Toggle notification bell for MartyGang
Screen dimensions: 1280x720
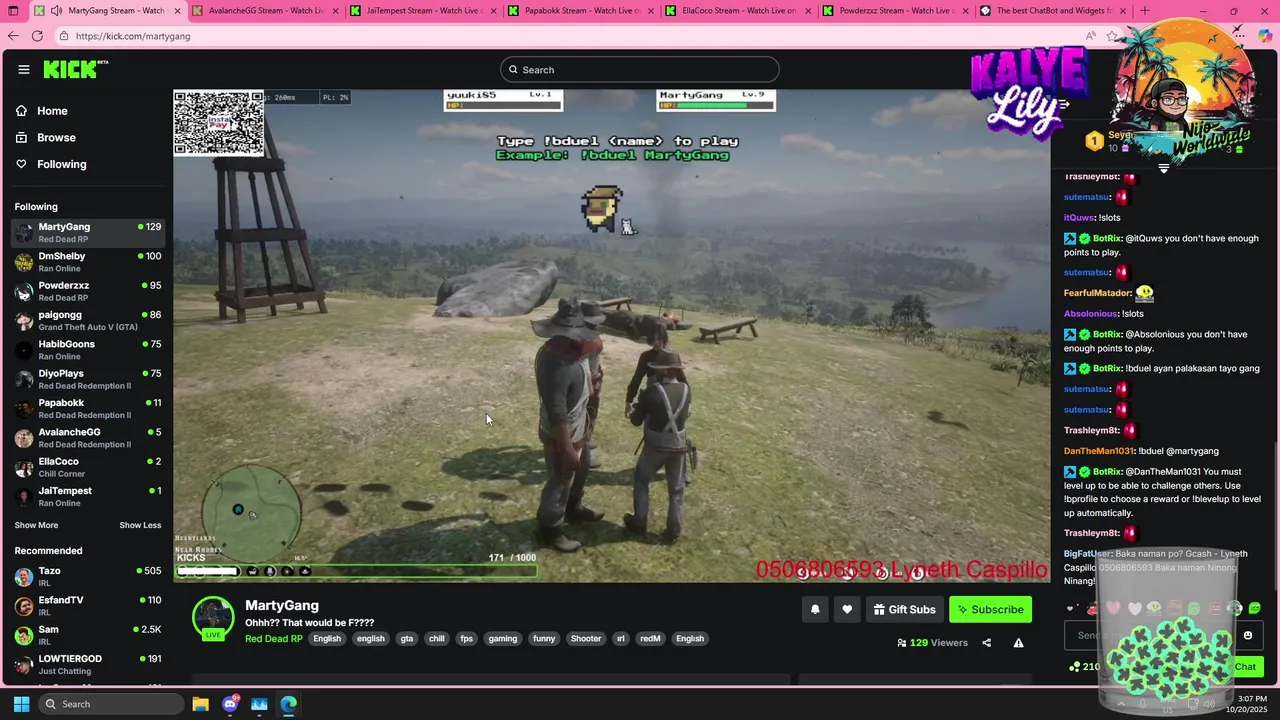coord(815,609)
